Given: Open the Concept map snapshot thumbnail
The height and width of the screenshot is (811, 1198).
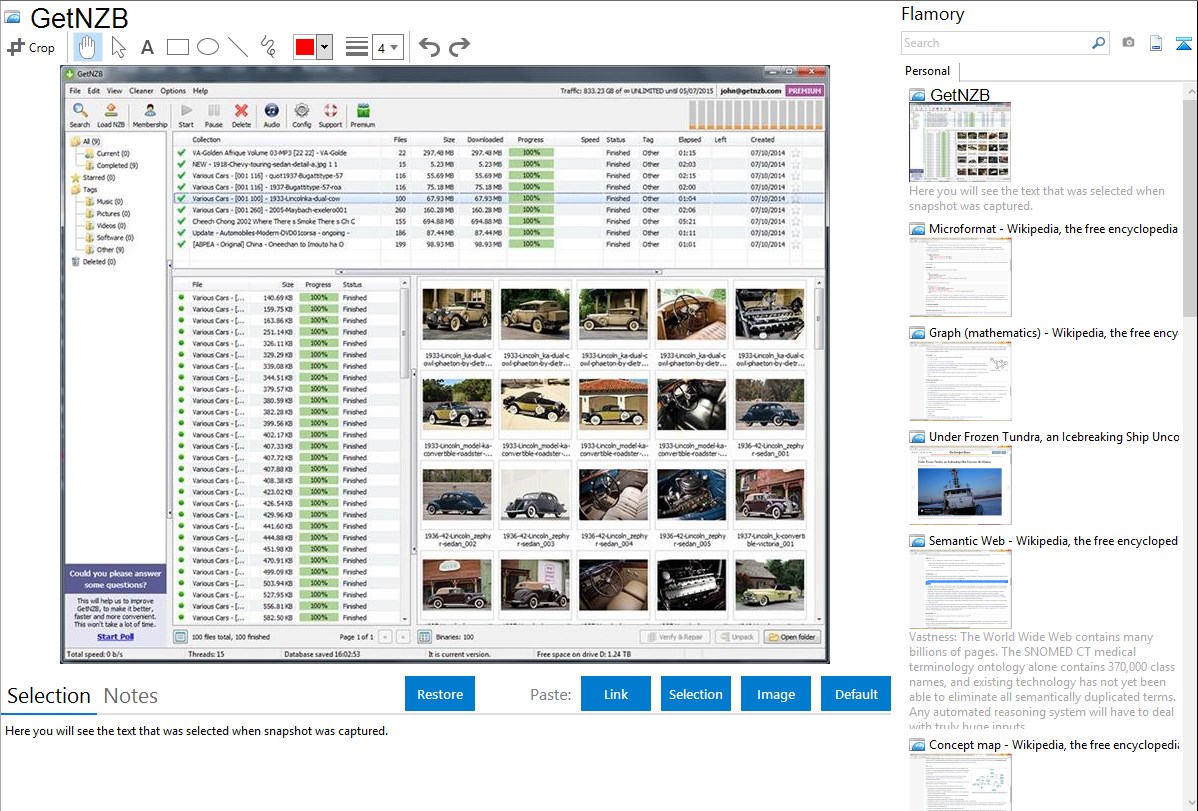Looking at the screenshot, I should [x=960, y=781].
